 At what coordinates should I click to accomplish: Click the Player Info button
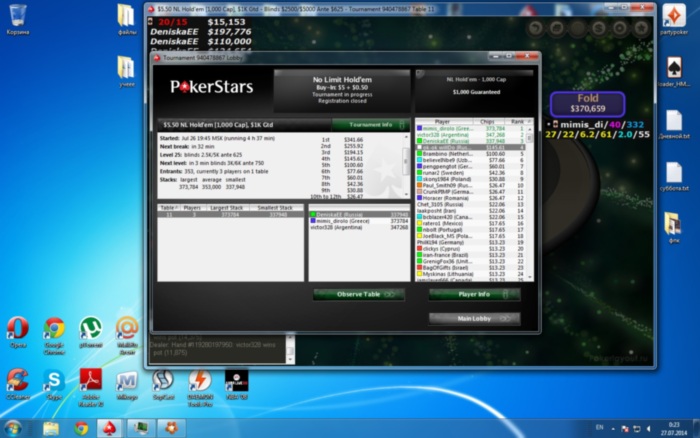[x=475, y=294]
